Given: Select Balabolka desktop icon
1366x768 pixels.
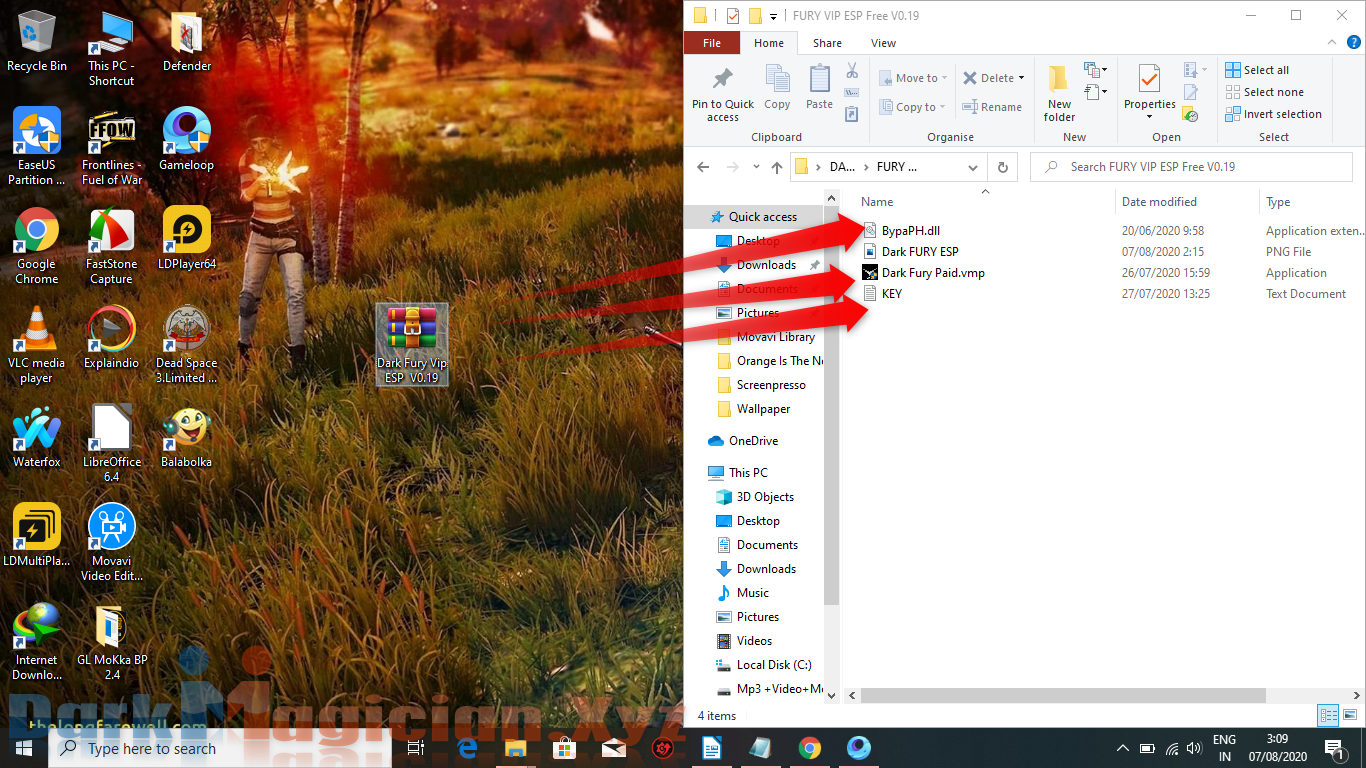Looking at the screenshot, I should [187, 437].
